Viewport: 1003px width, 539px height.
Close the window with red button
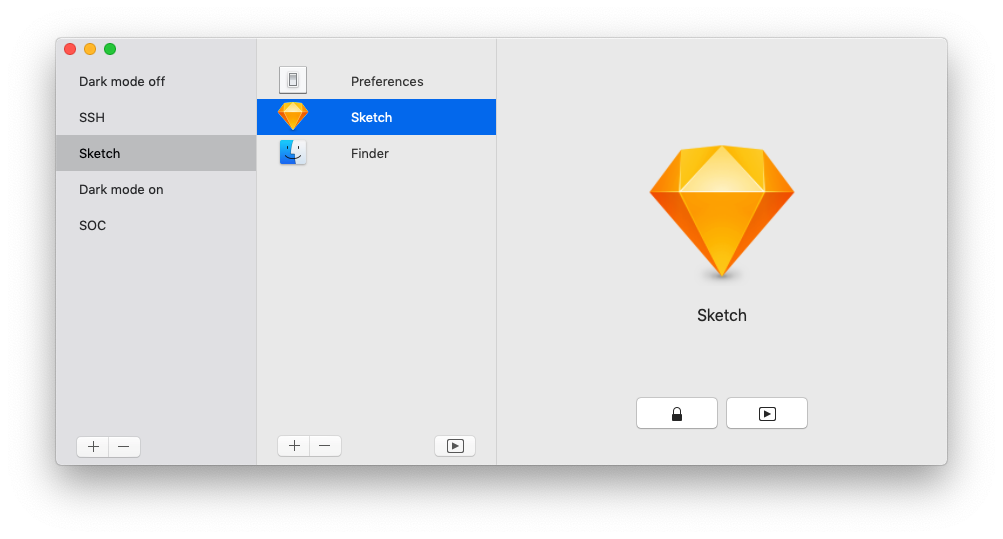tap(70, 49)
